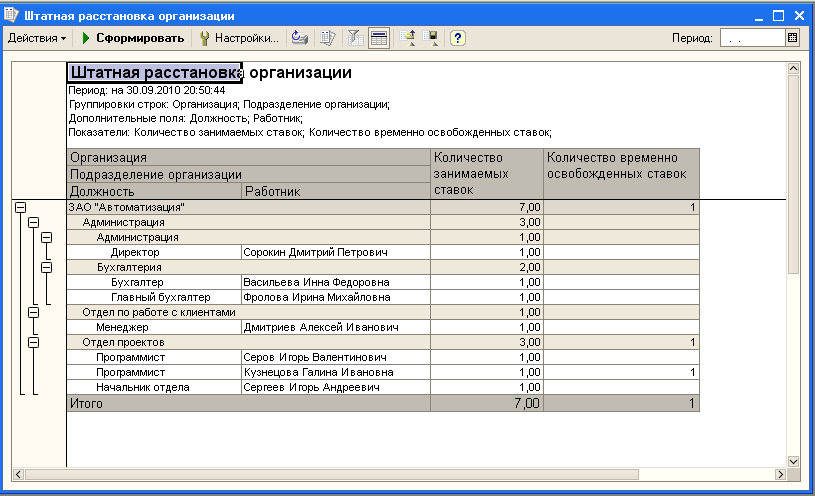Click the Период date input field
Screen dimensions: 815x496
coord(752,38)
